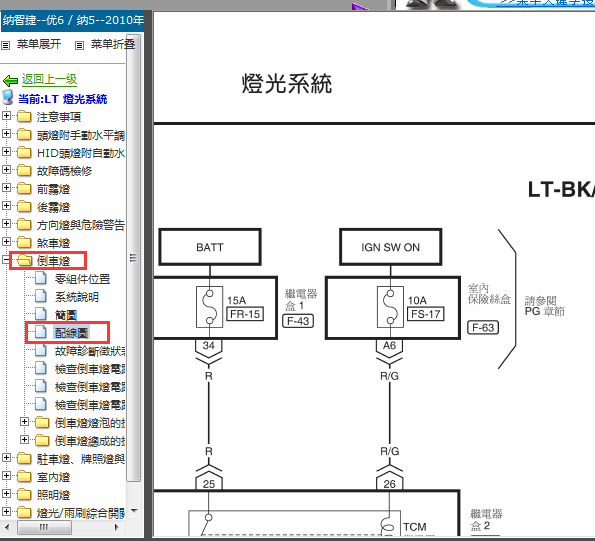
Task: Click the IGN SW ON box
Action: pos(390,247)
